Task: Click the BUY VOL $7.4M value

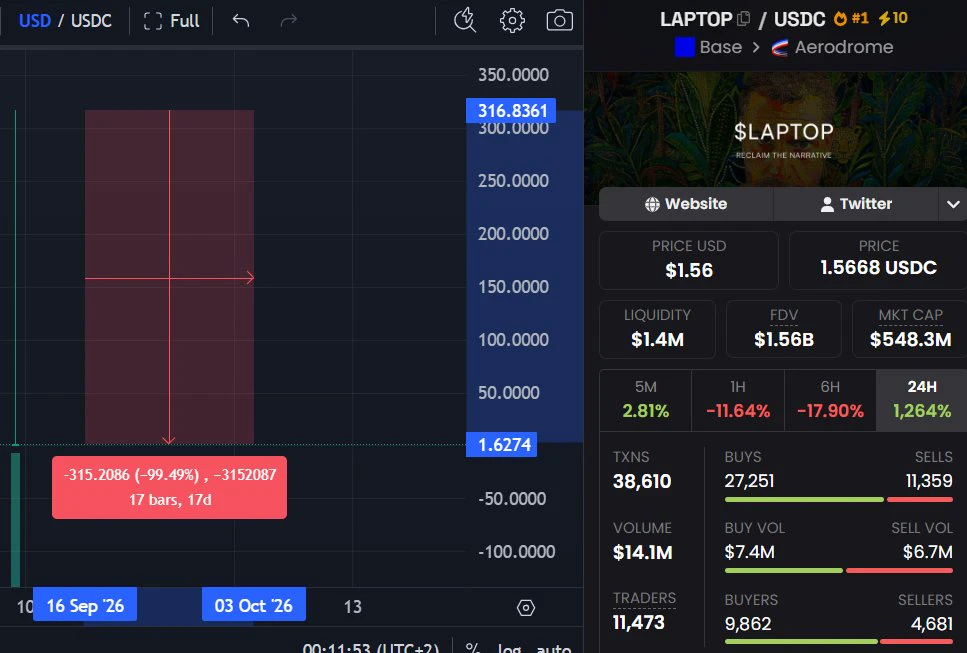Action: tap(749, 552)
